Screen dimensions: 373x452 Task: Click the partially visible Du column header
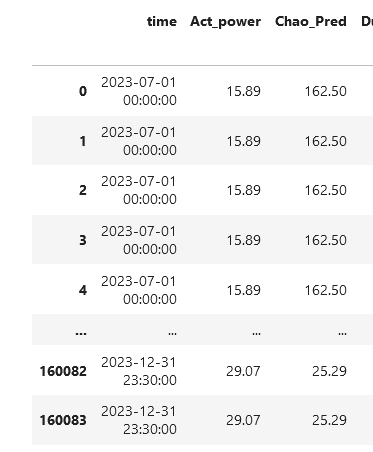tap(367, 22)
